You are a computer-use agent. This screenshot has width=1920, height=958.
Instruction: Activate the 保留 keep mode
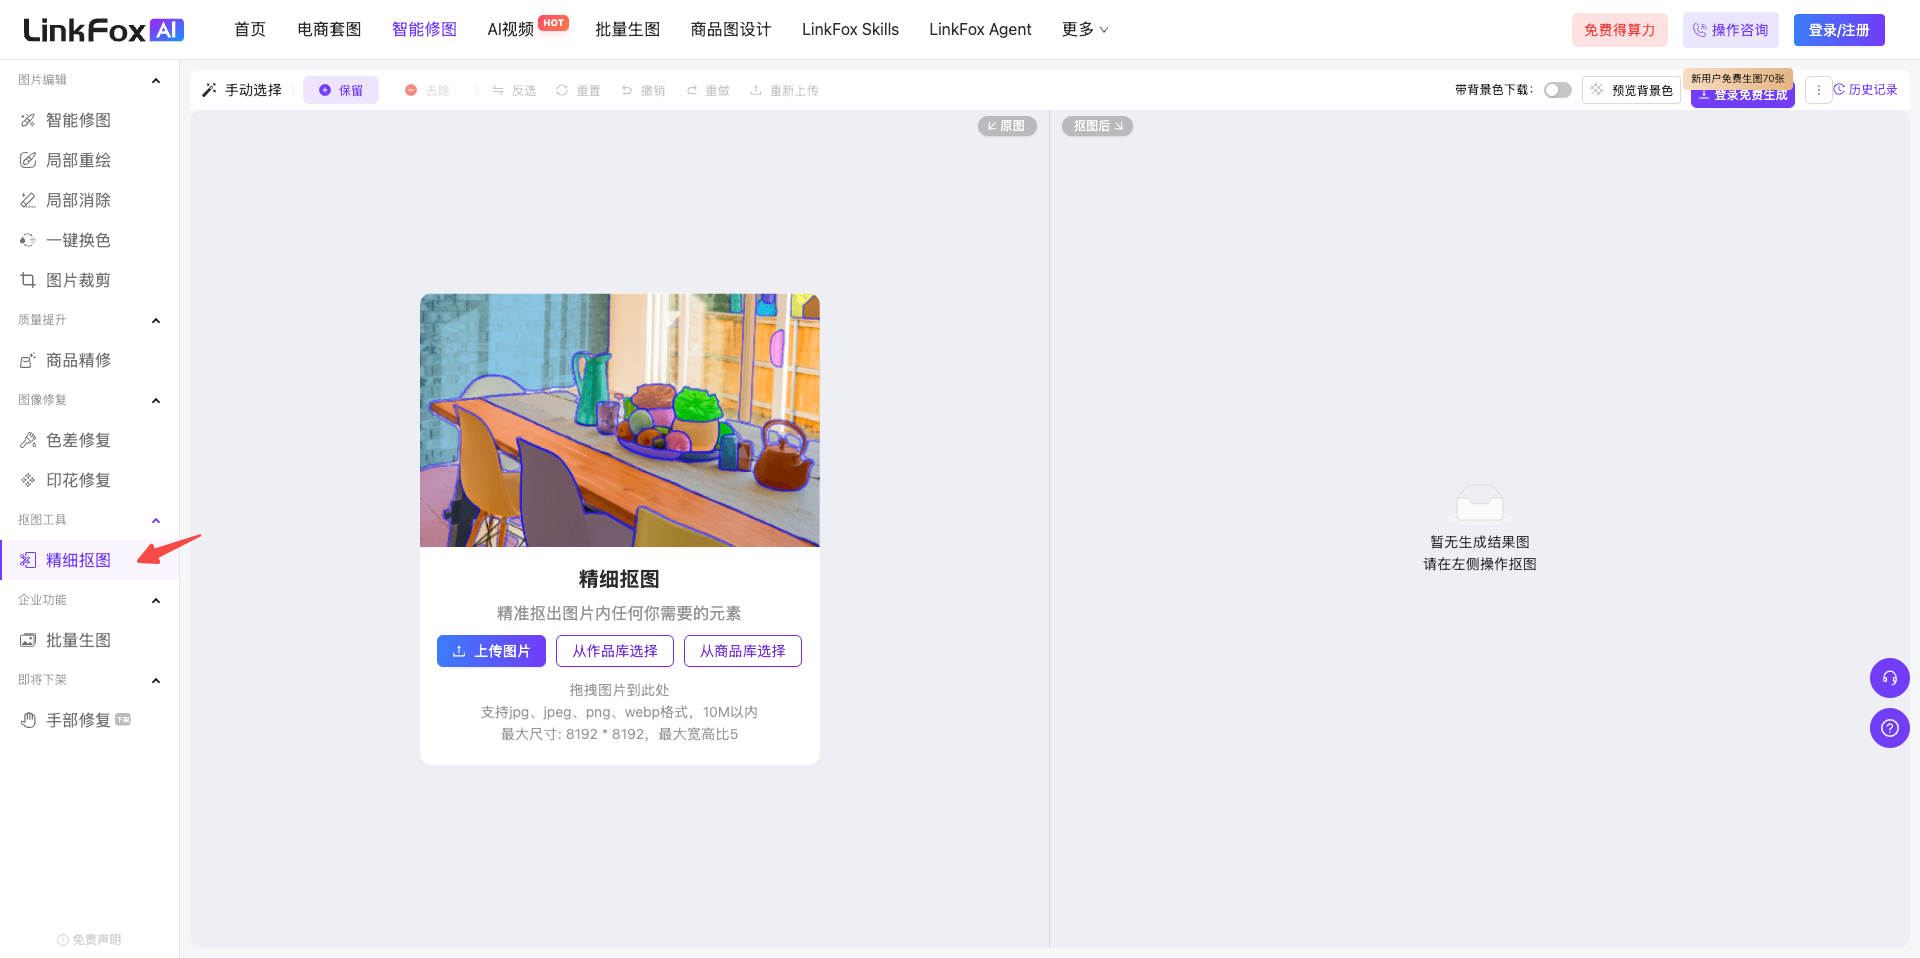[341, 90]
